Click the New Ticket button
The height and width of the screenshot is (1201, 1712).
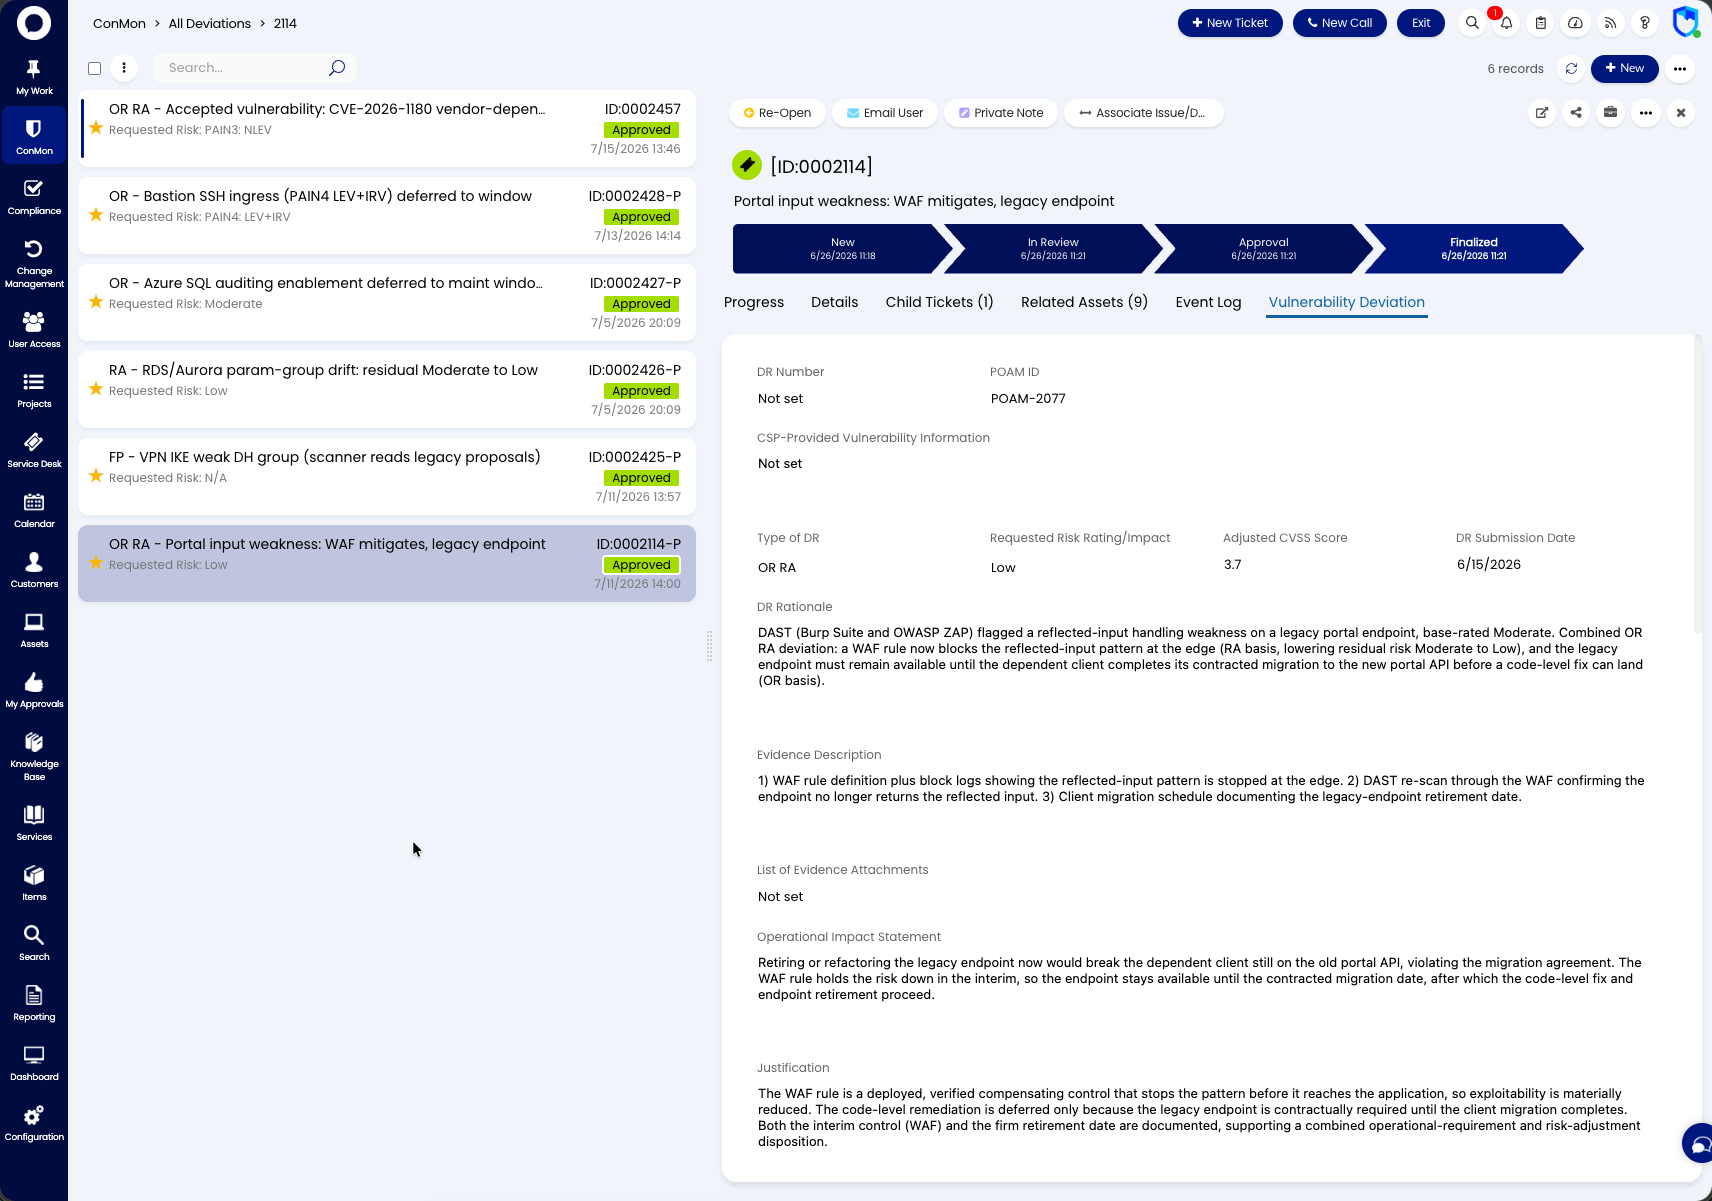1230,23
